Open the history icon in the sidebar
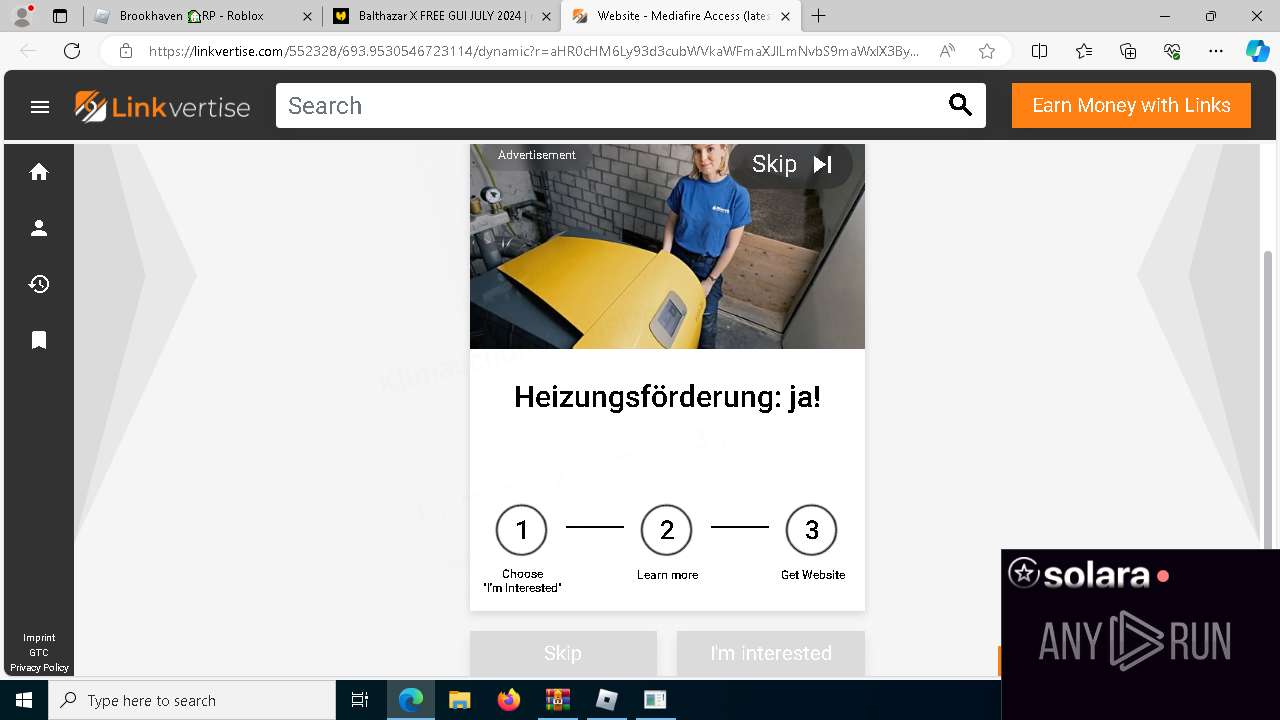1280x720 pixels. [x=39, y=284]
